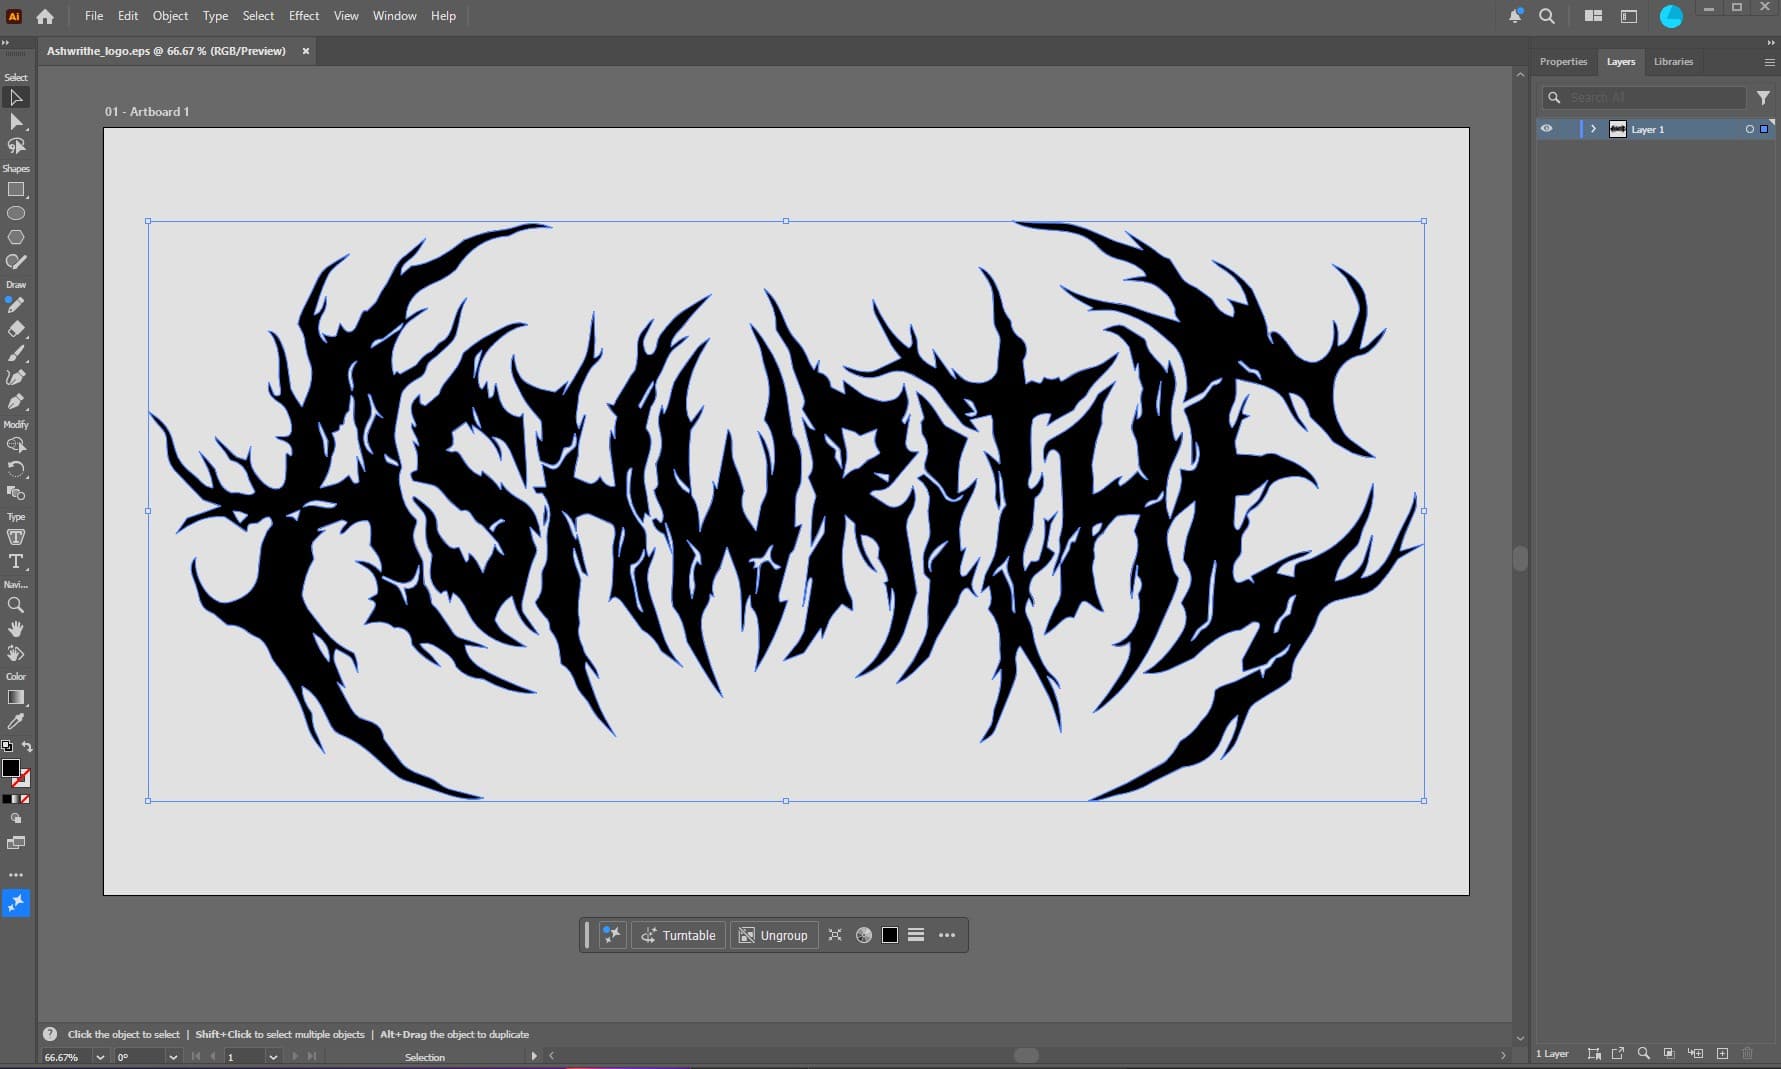Select the Gradient tool
The image size is (1781, 1069).
click(16, 697)
